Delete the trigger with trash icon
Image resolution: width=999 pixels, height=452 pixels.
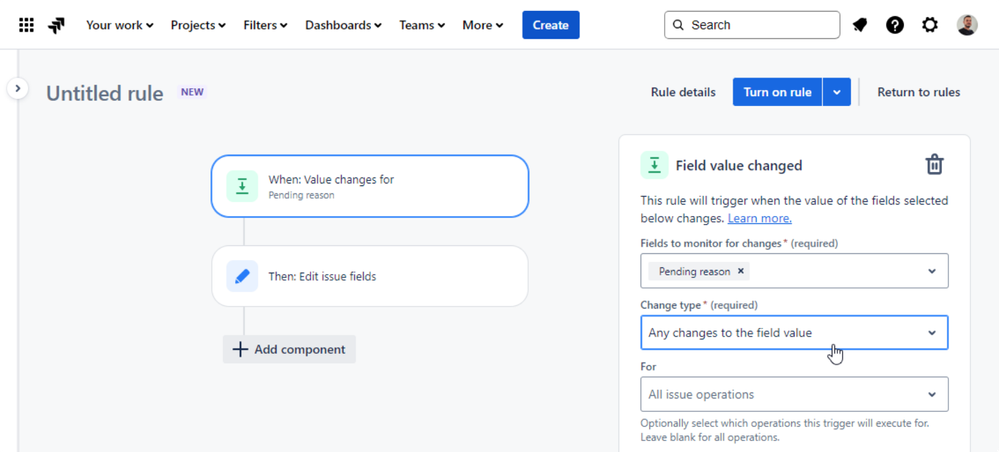(x=934, y=165)
